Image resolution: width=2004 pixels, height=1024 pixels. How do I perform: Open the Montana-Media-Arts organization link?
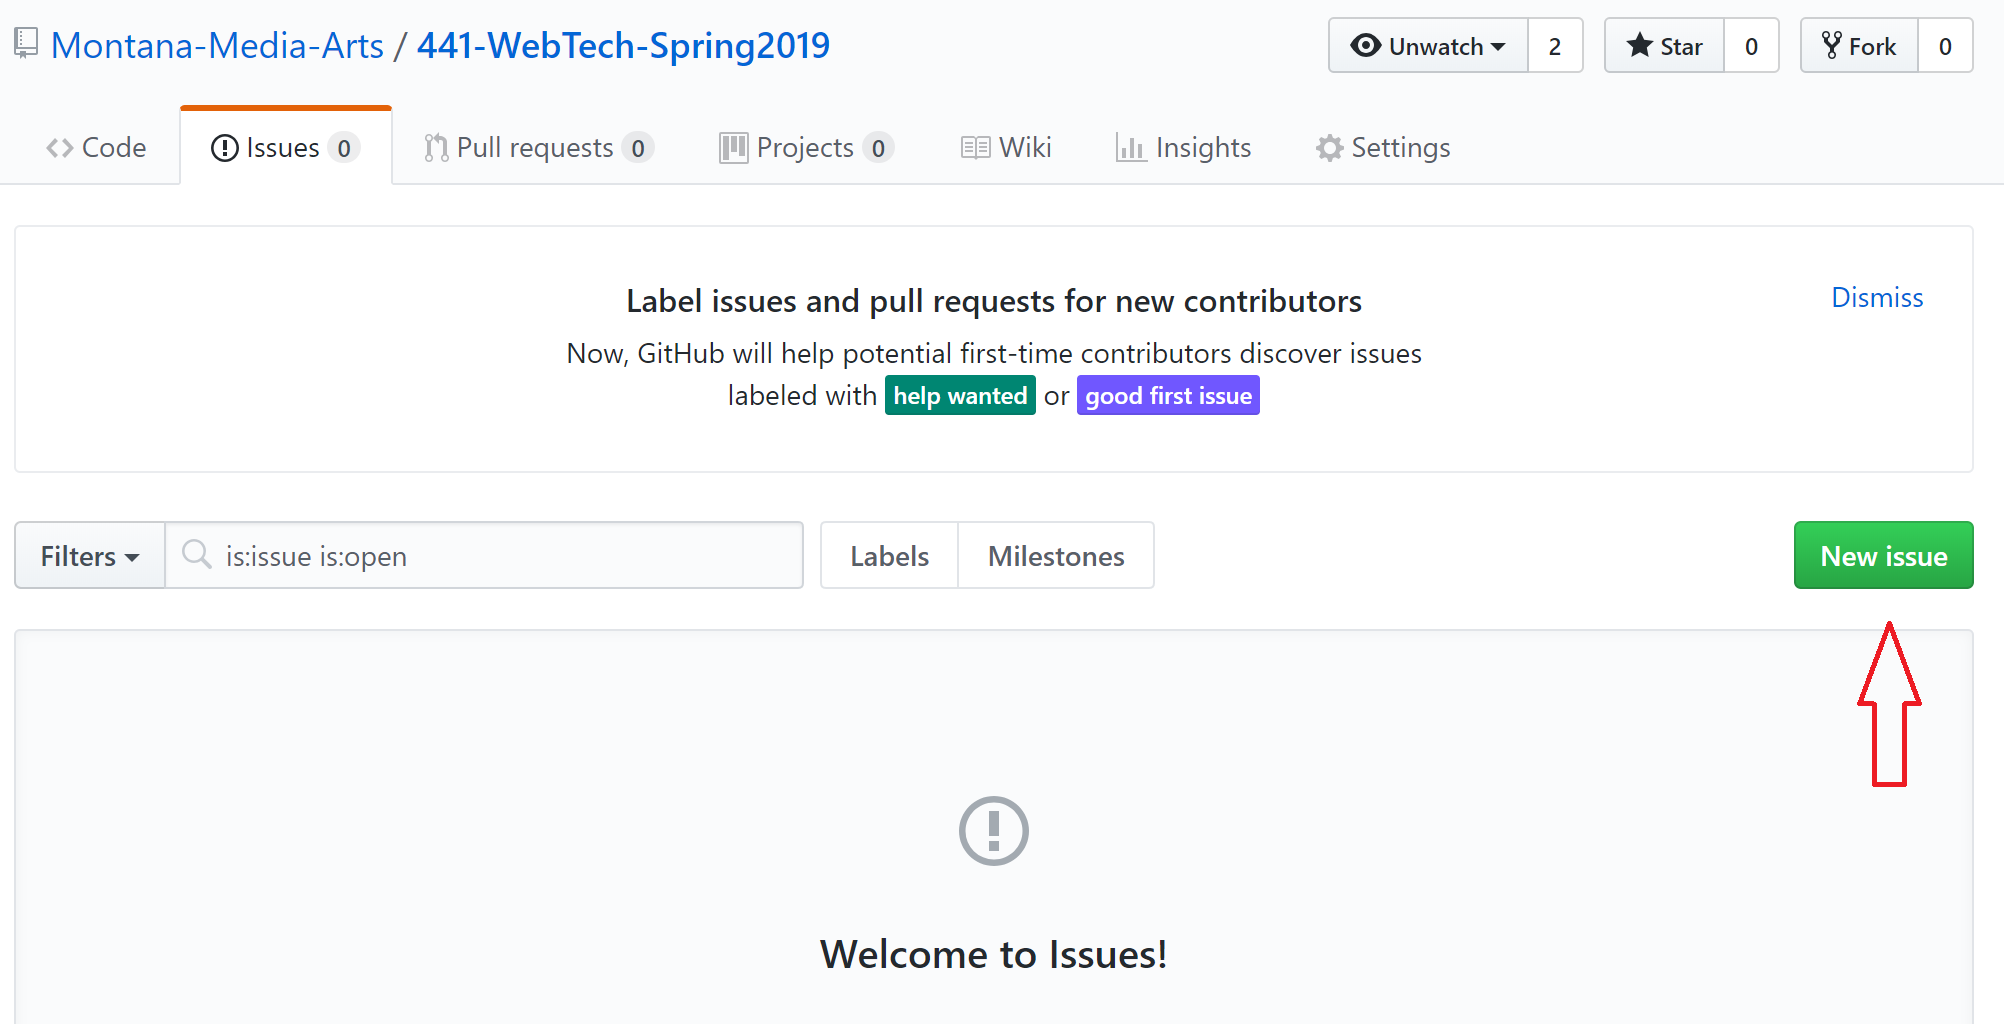(217, 46)
